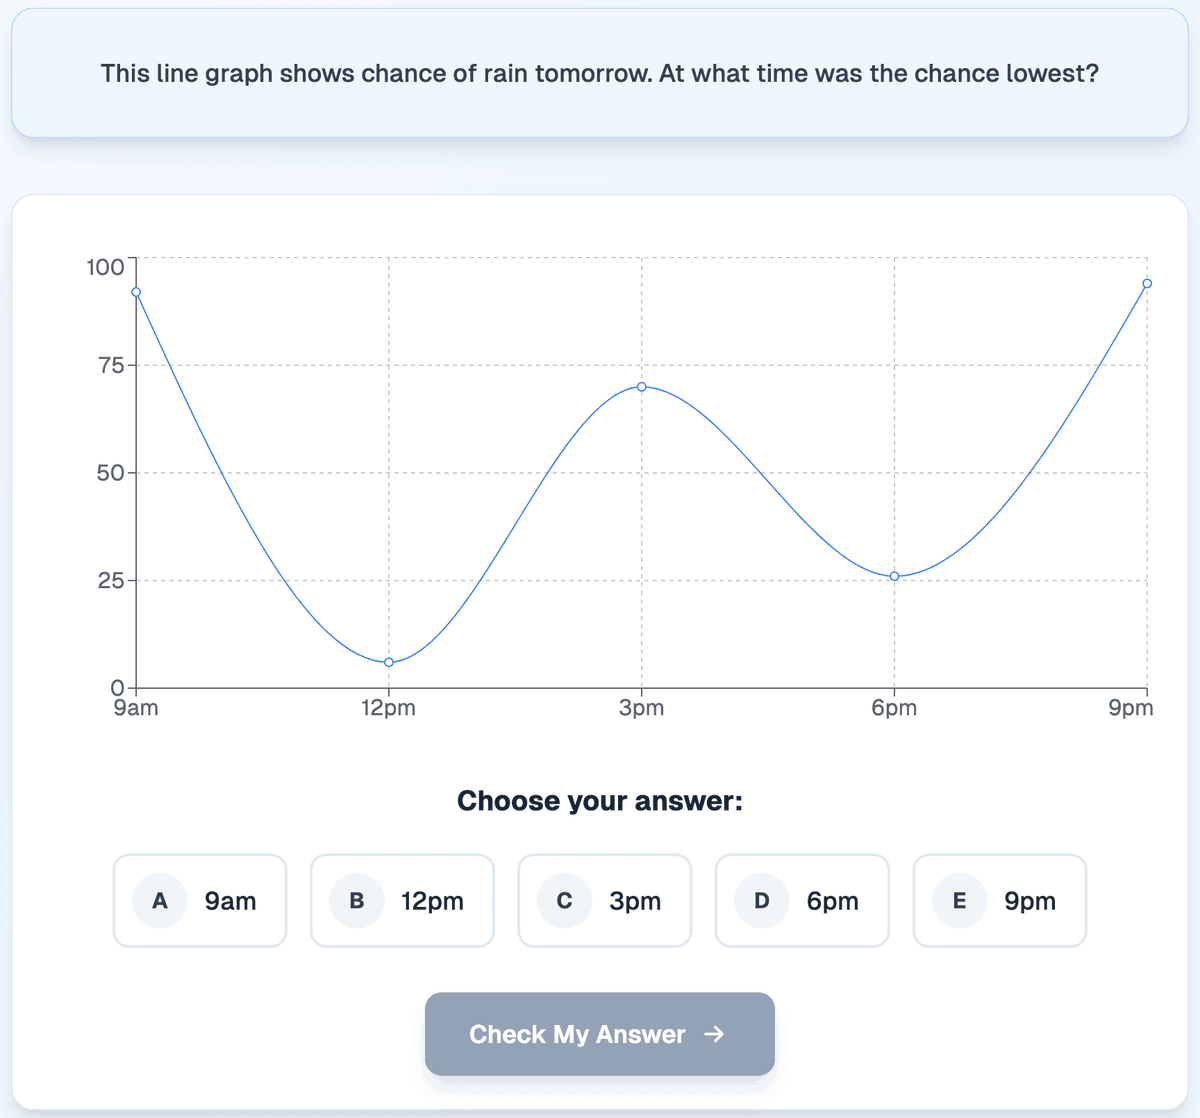Click the 9am data point on graph
The height and width of the screenshot is (1118, 1200).
(136, 292)
